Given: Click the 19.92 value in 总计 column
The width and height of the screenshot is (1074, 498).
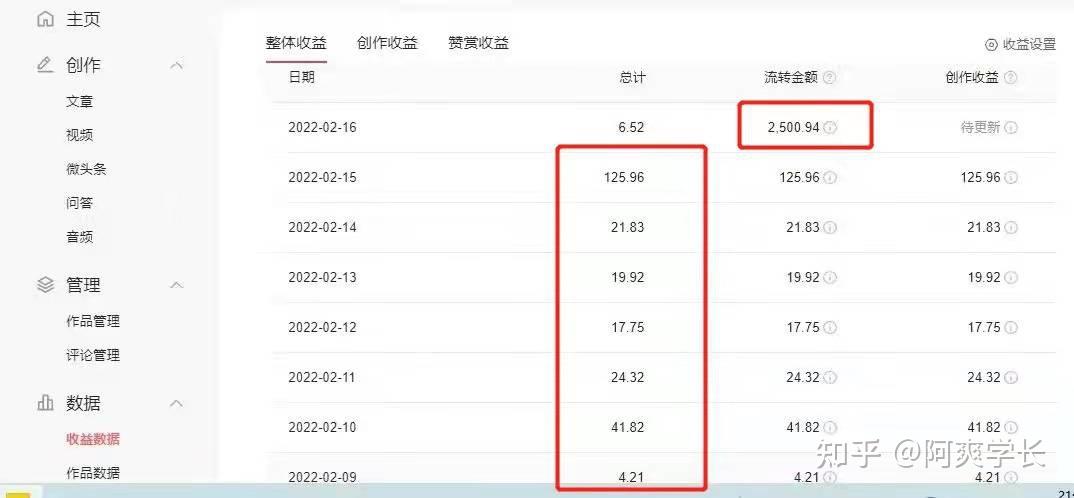Looking at the screenshot, I should click(x=627, y=277).
